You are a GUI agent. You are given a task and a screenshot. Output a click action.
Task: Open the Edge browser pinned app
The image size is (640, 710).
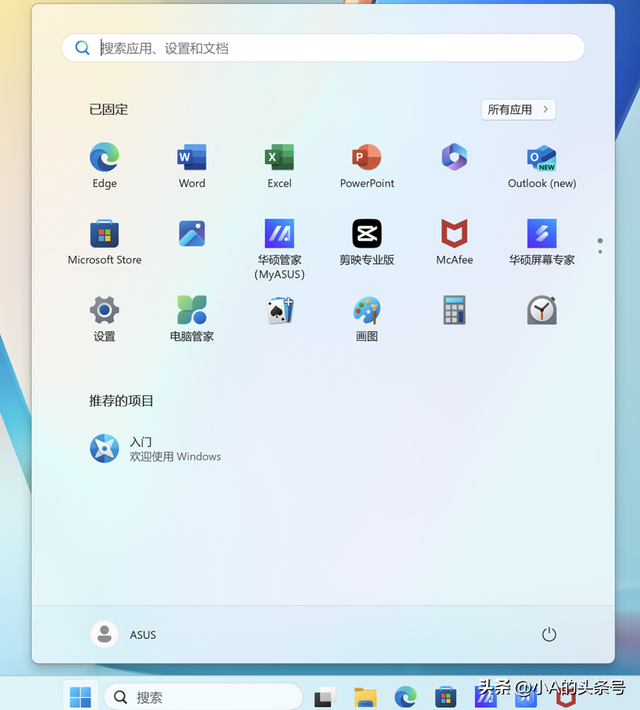(105, 165)
